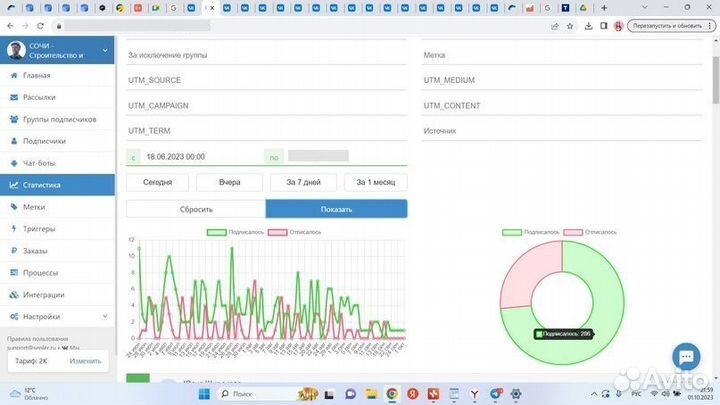The width and height of the screenshot is (720, 405).
Task: Click the Метки tag icon
Action: [x=14, y=207]
